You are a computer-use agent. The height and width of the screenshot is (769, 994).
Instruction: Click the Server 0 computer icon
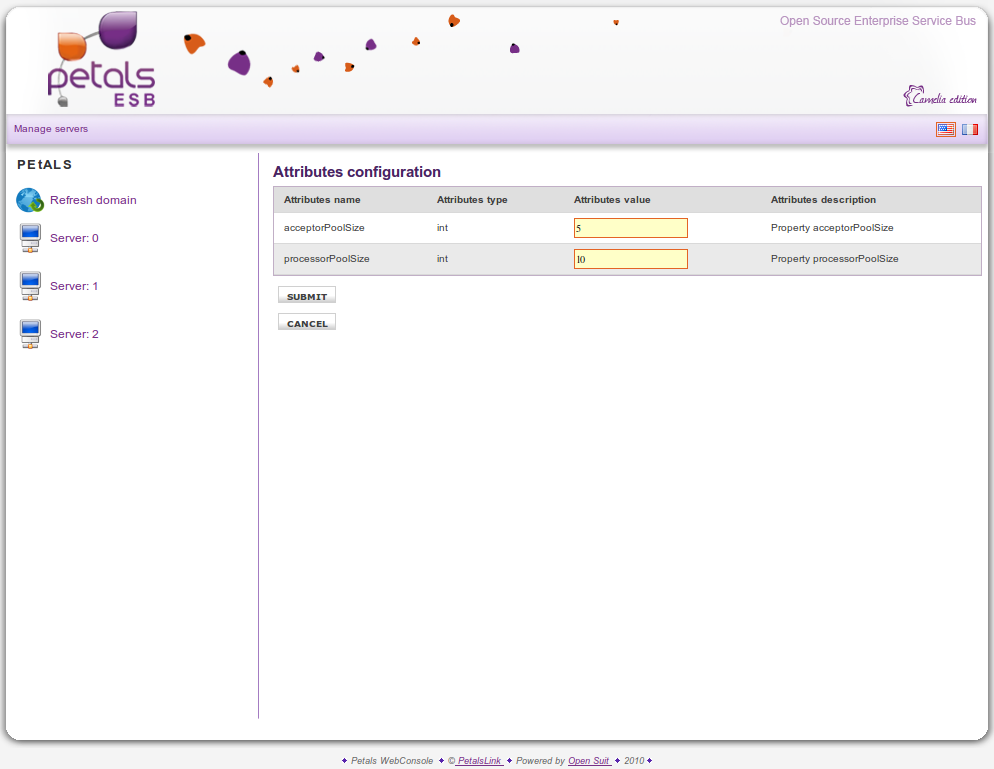tap(30, 239)
